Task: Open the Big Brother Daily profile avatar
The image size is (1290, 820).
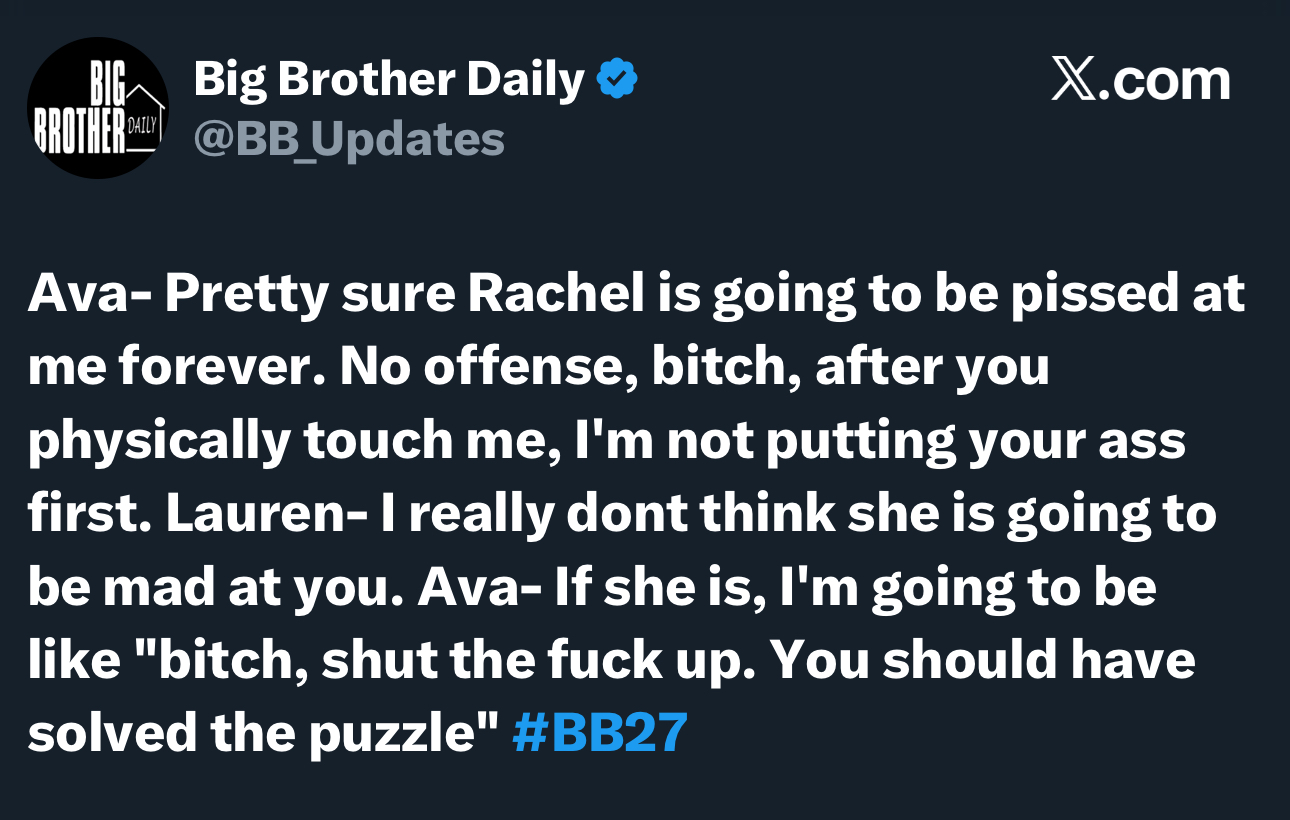Action: point(98,108)
